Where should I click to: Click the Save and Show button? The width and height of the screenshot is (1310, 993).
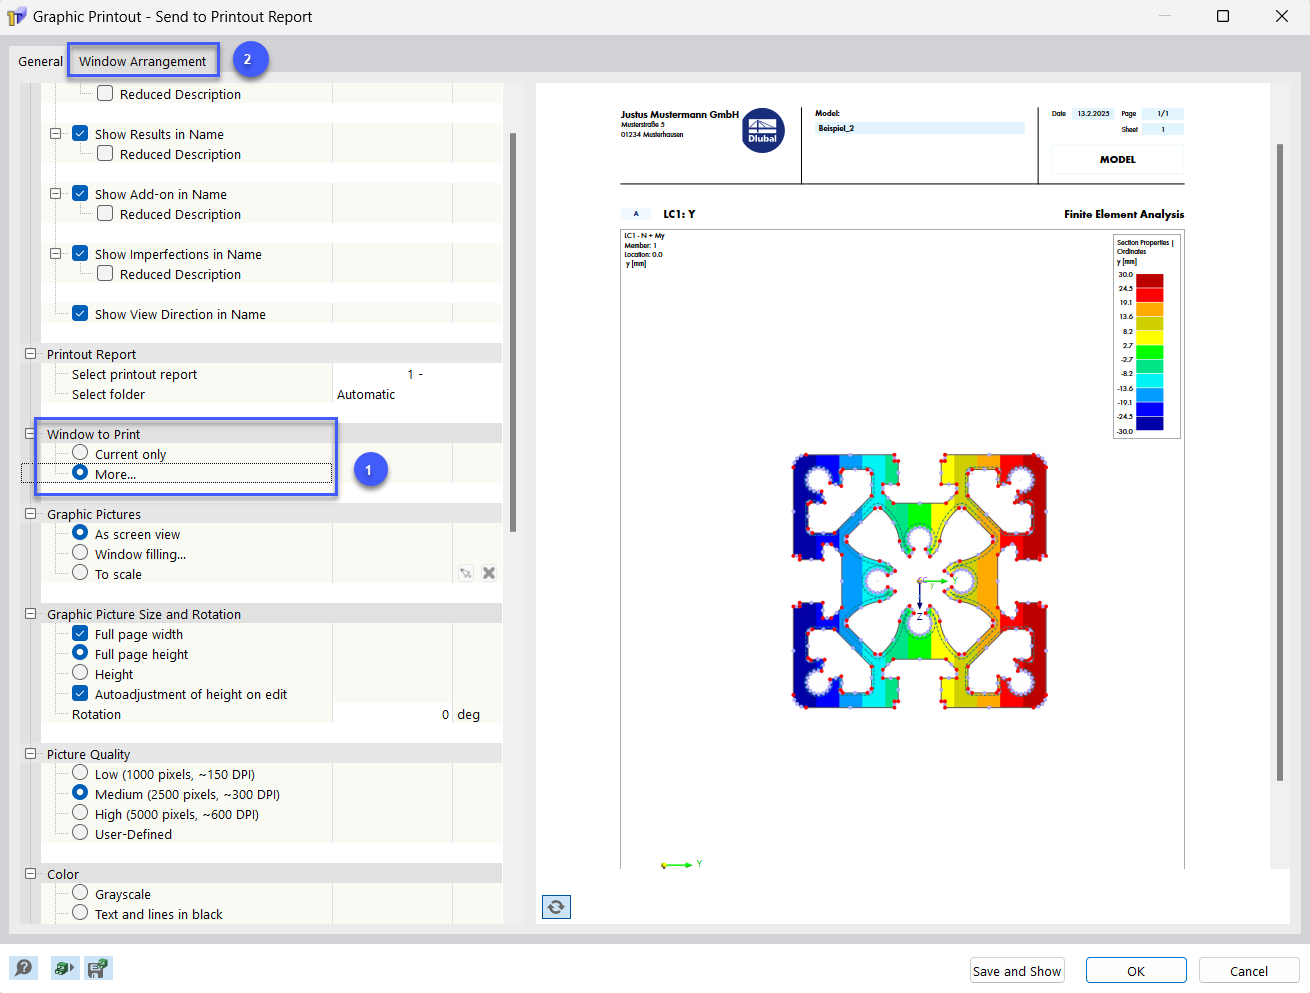pos(1016,970)
